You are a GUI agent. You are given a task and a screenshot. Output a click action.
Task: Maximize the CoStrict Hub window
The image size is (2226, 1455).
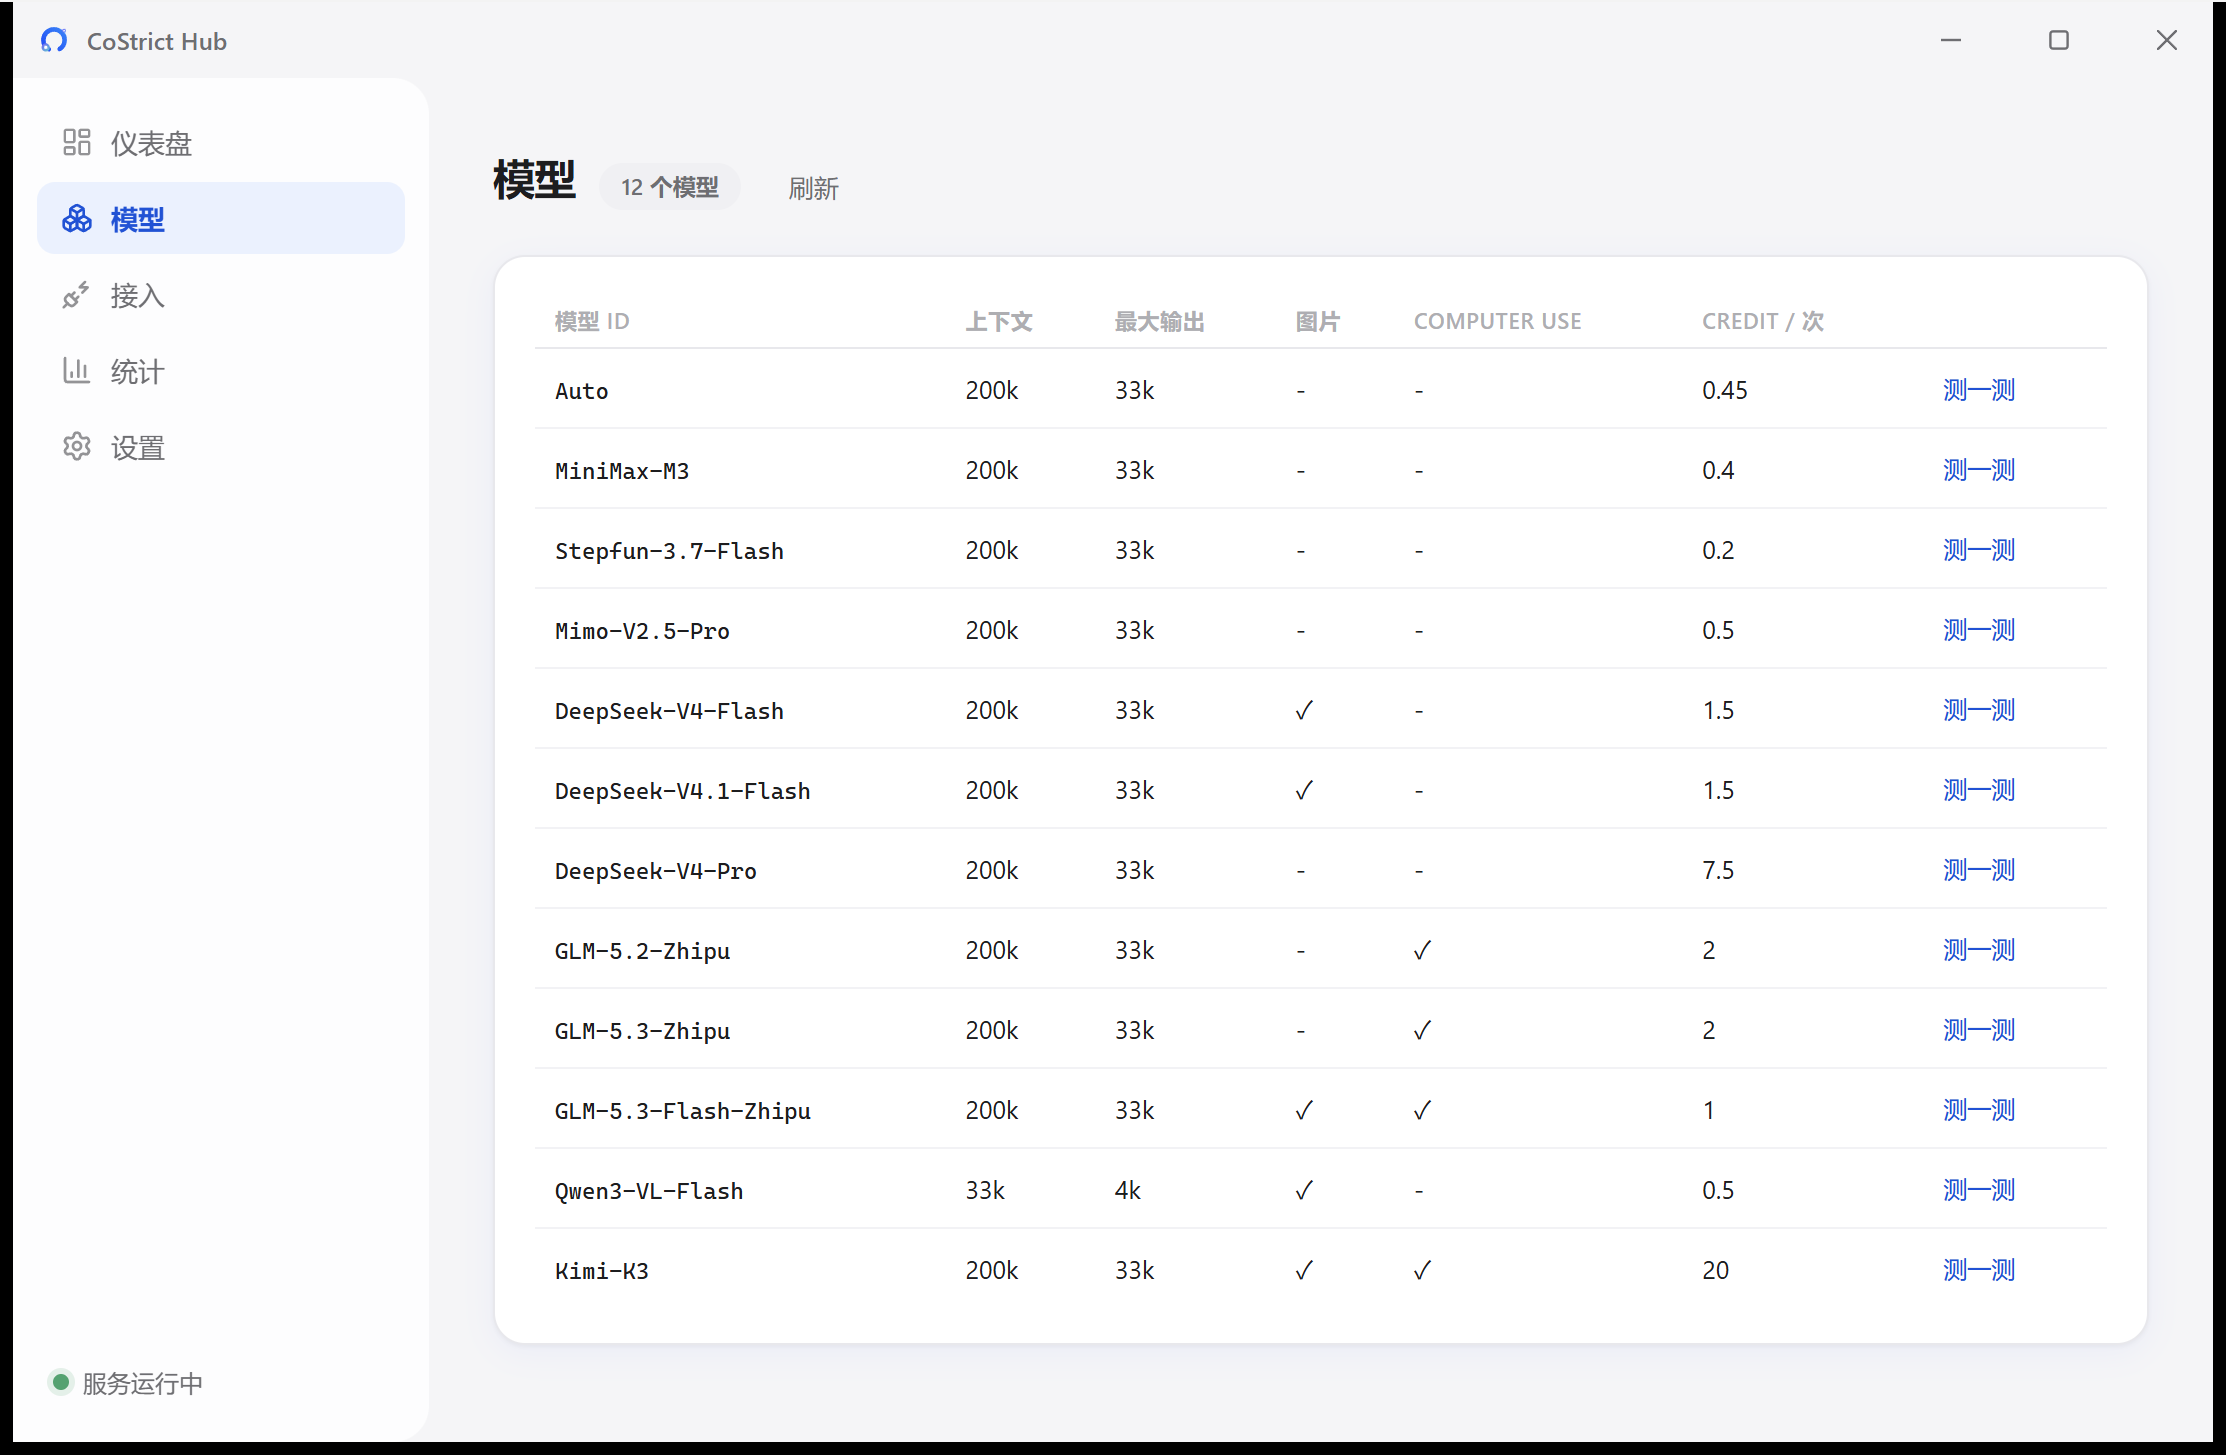pyautogui.click(x=2059, y=40)
